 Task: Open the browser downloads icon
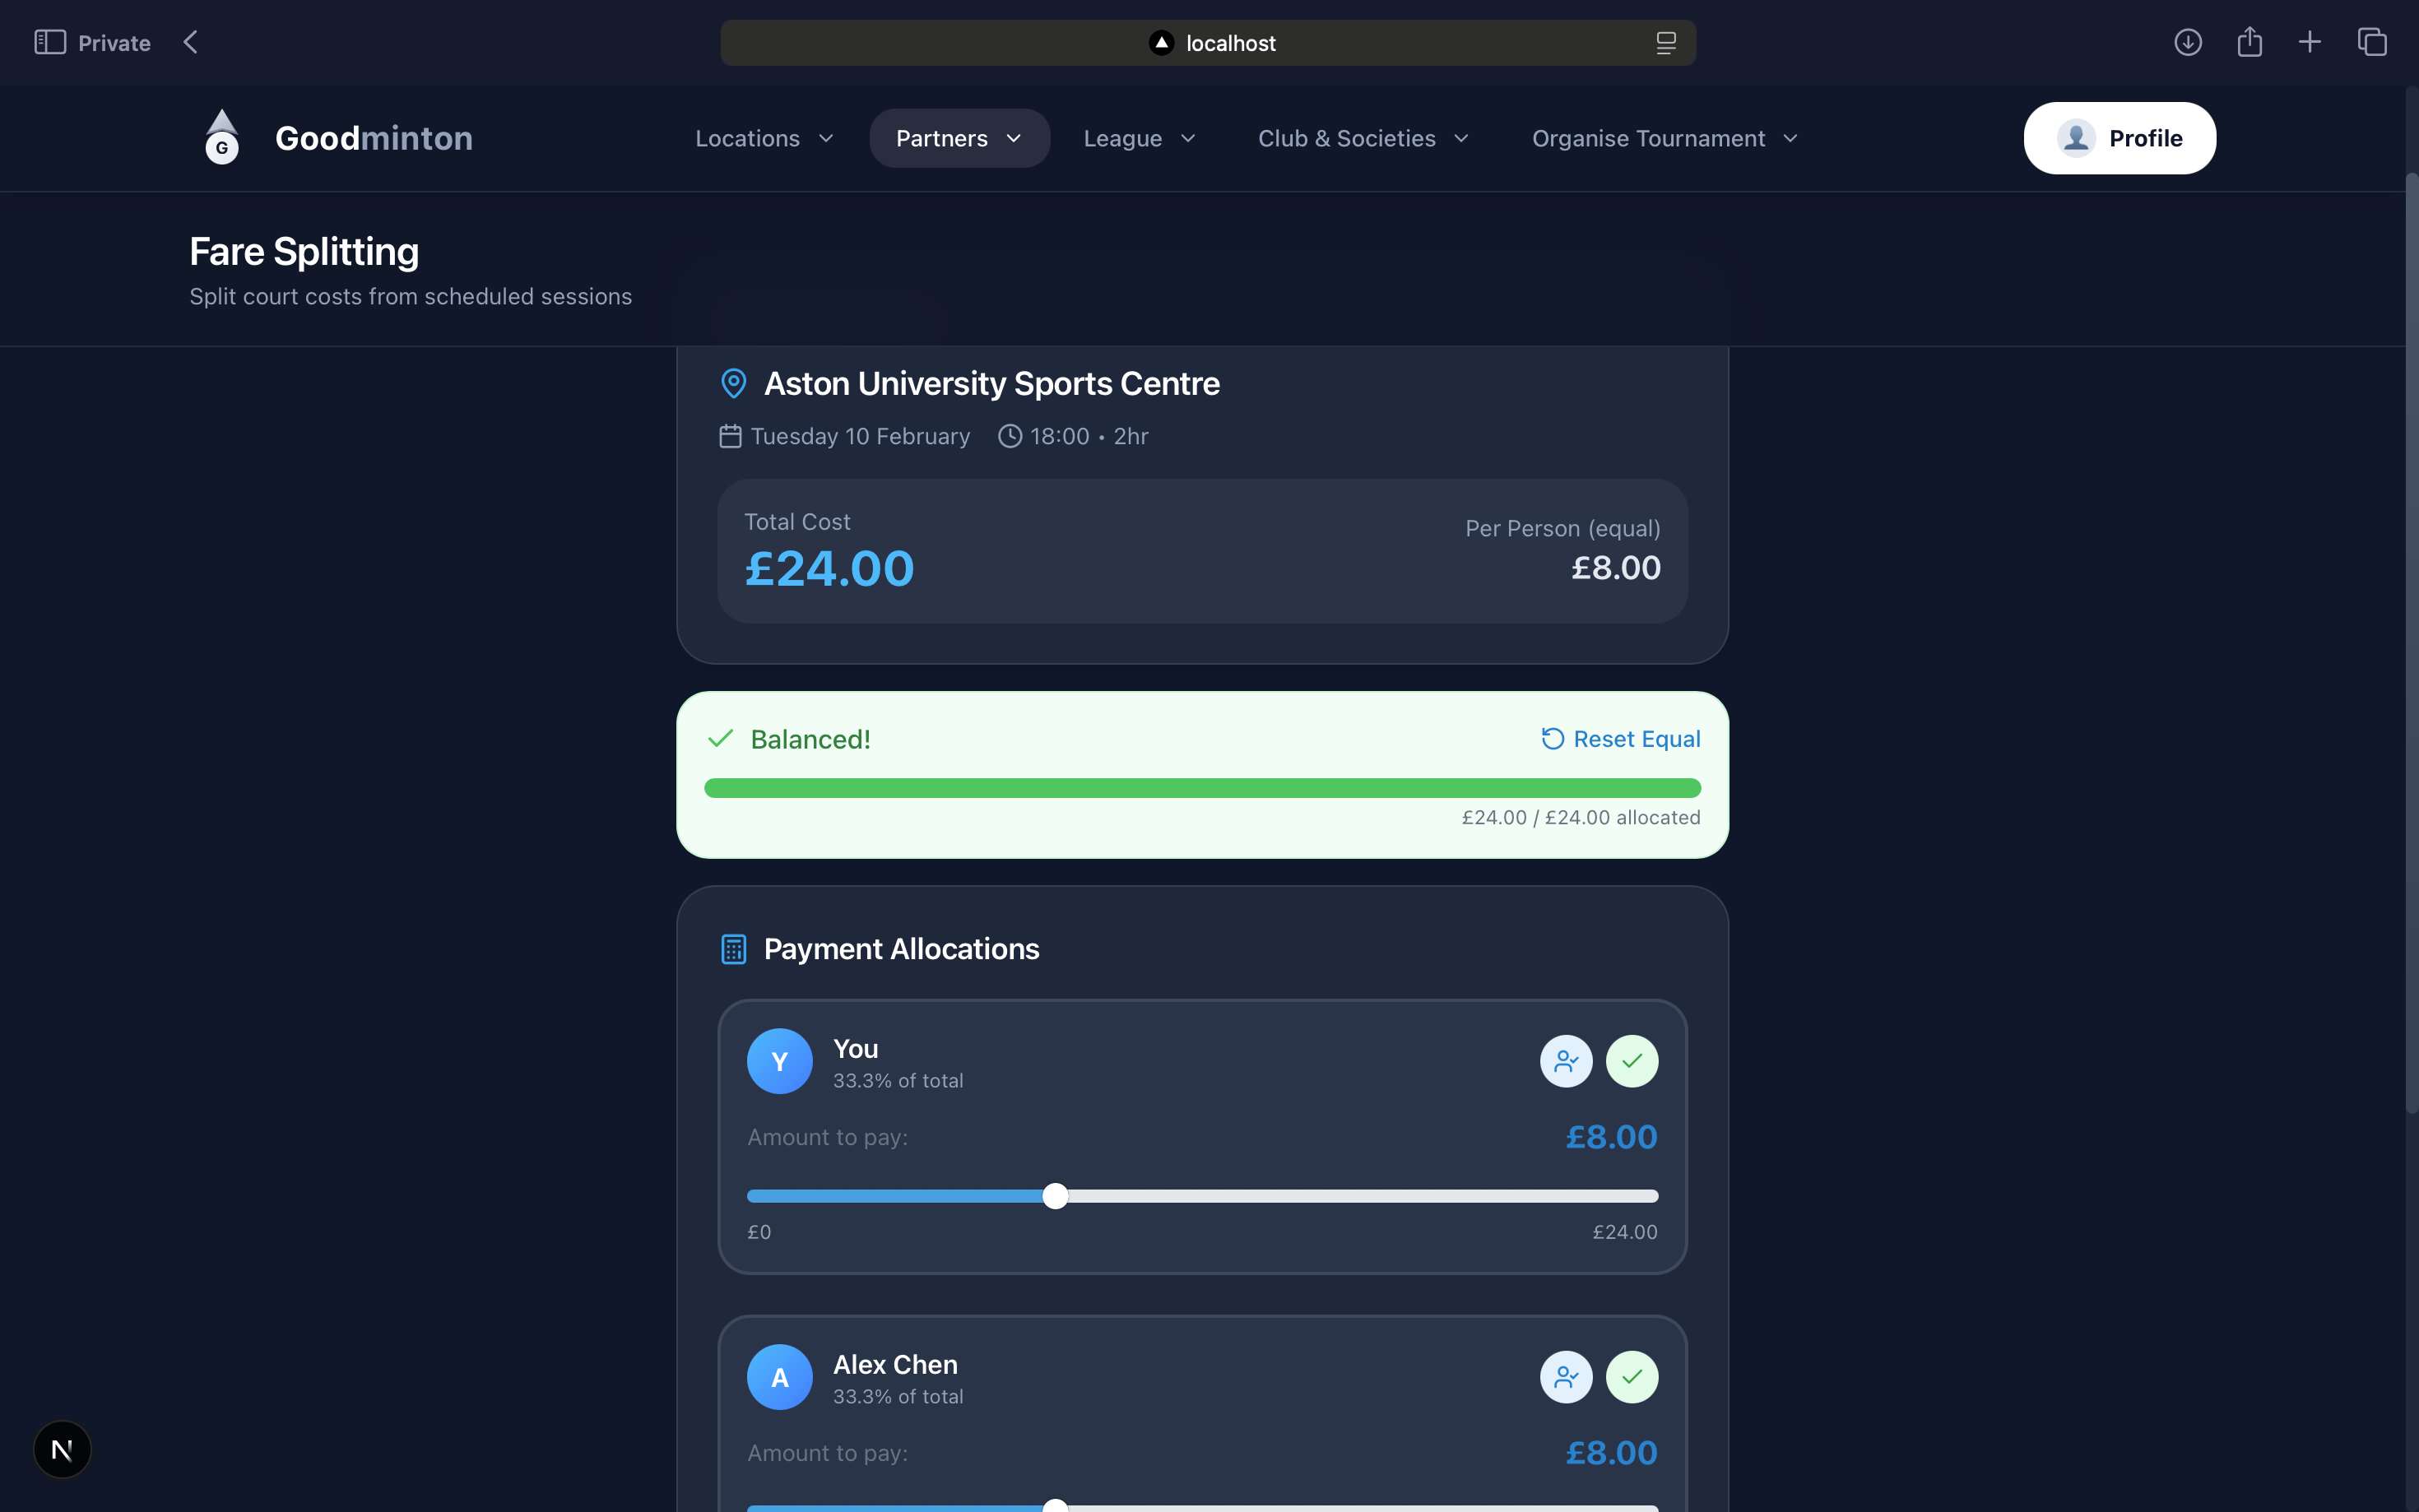[x=2187, y=42]
